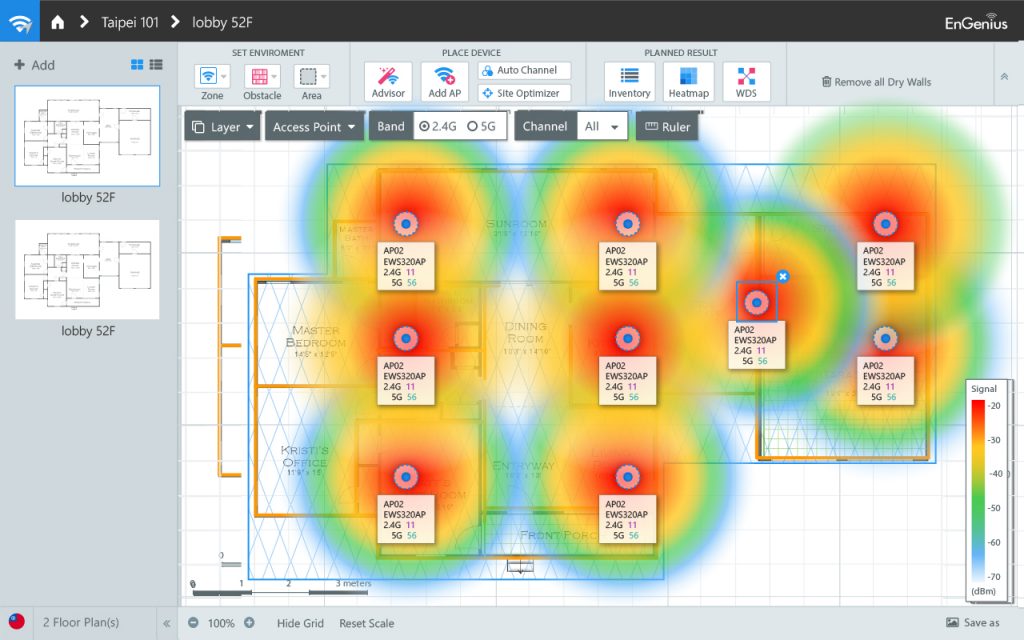Open the Inventory planned result
This screenshot has height=640, width=1024.
click(x=629, y=82)
